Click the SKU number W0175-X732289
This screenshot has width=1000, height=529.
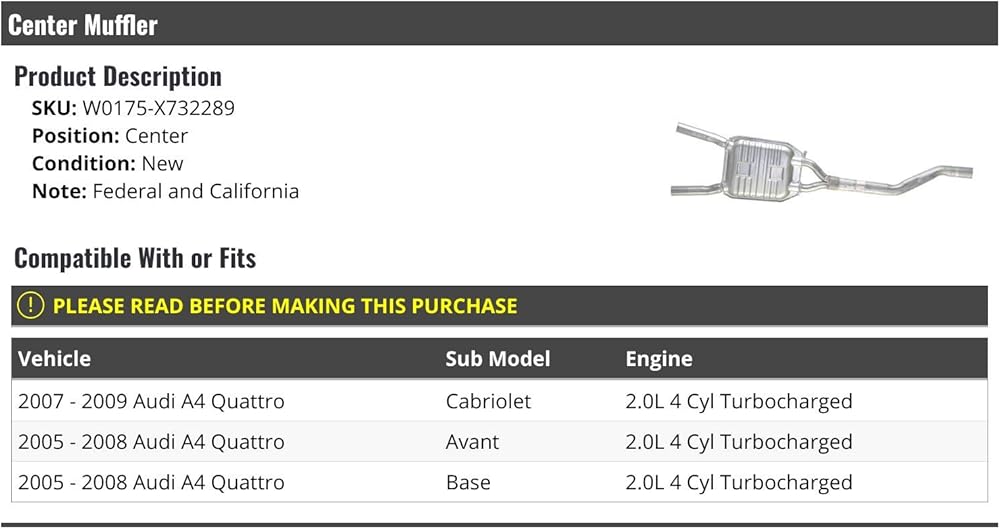pos(158,108)
